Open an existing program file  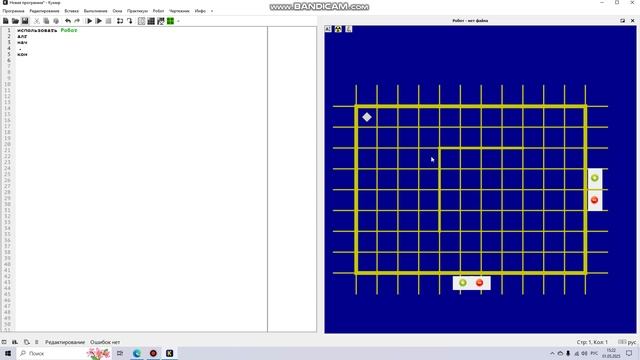(x=15, y=21)
